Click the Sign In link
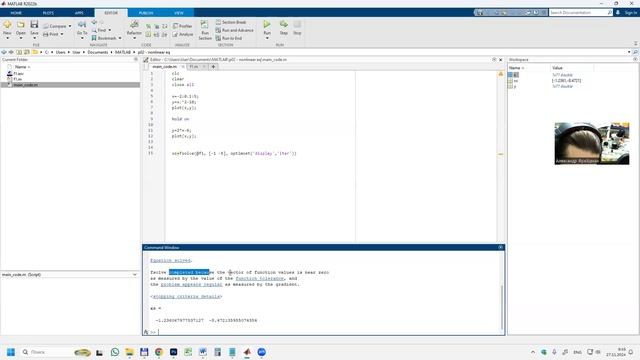Screen dimensions: 640x360 631,13
